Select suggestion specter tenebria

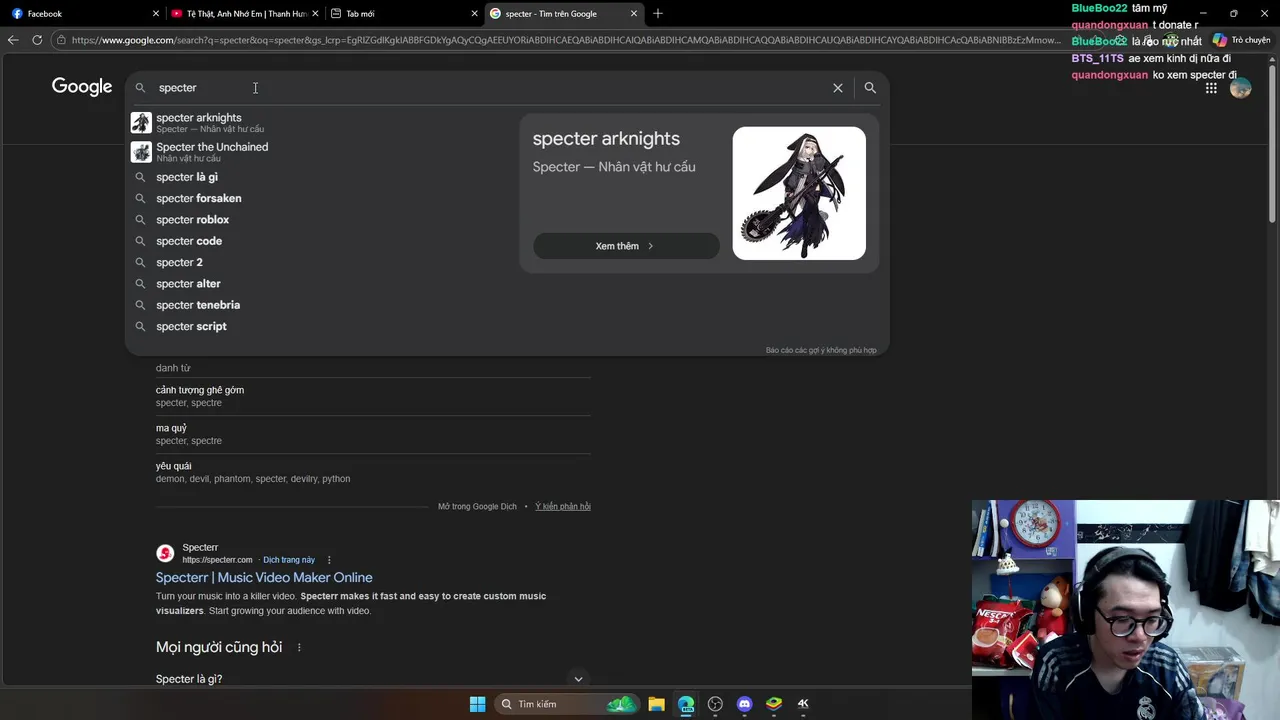point(322,305)
